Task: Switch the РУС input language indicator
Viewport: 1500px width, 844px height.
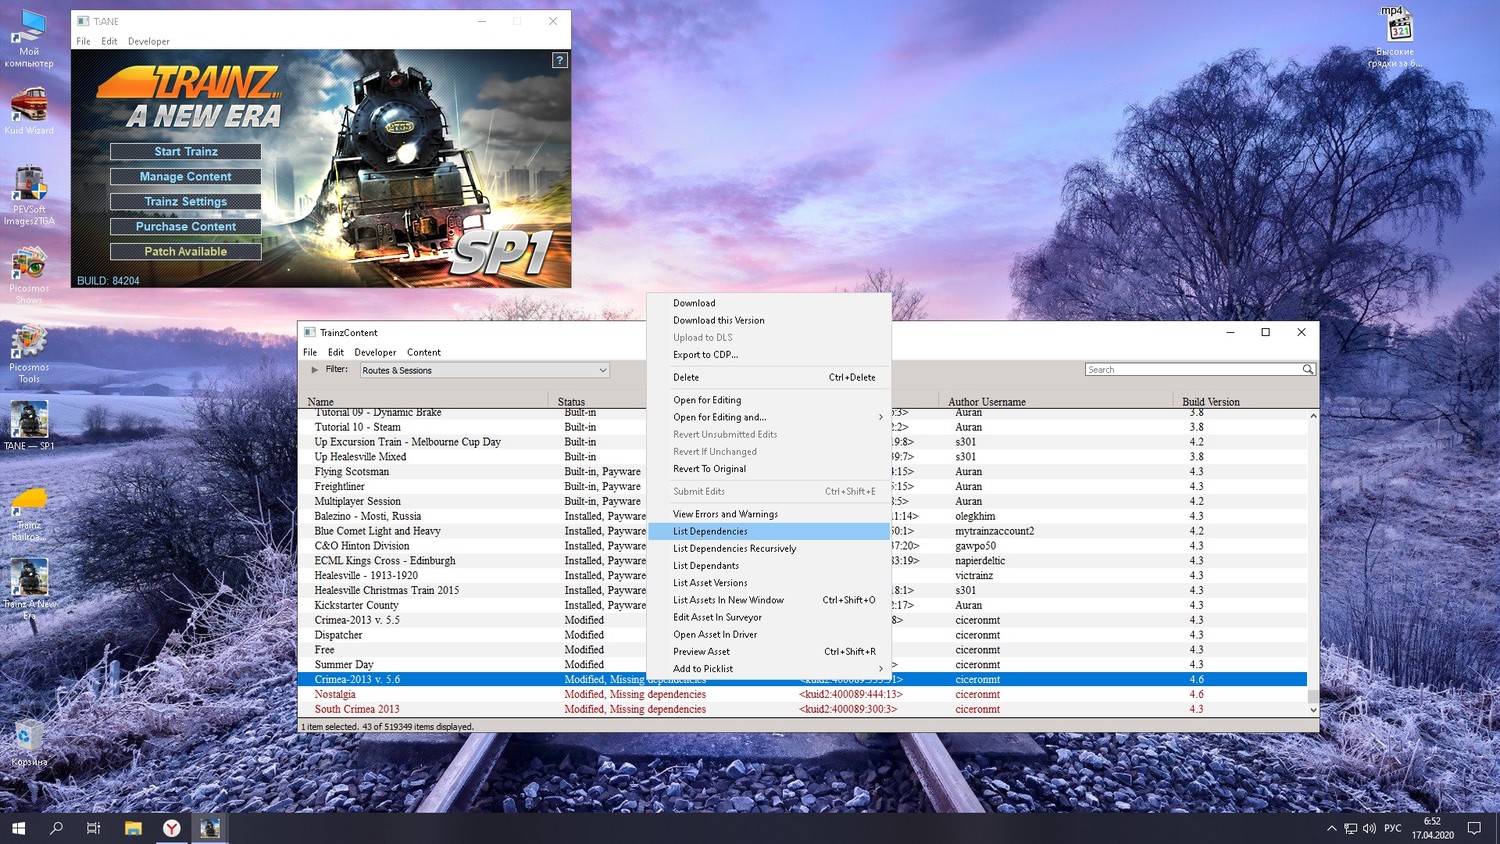Action: 1393,828
